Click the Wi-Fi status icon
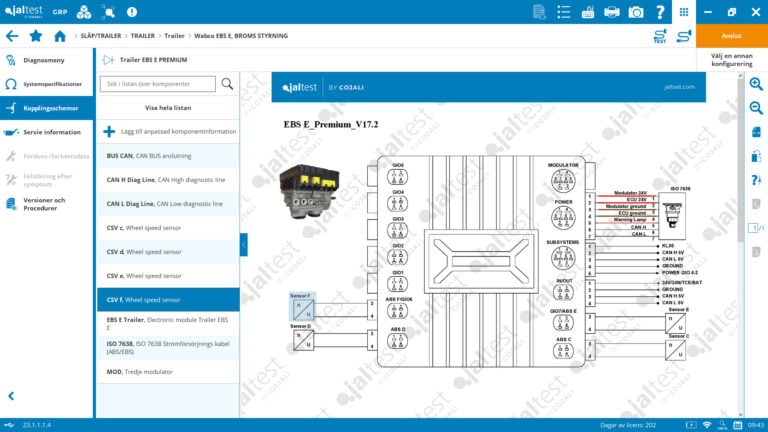768x432 pixels. click(706, 425)
